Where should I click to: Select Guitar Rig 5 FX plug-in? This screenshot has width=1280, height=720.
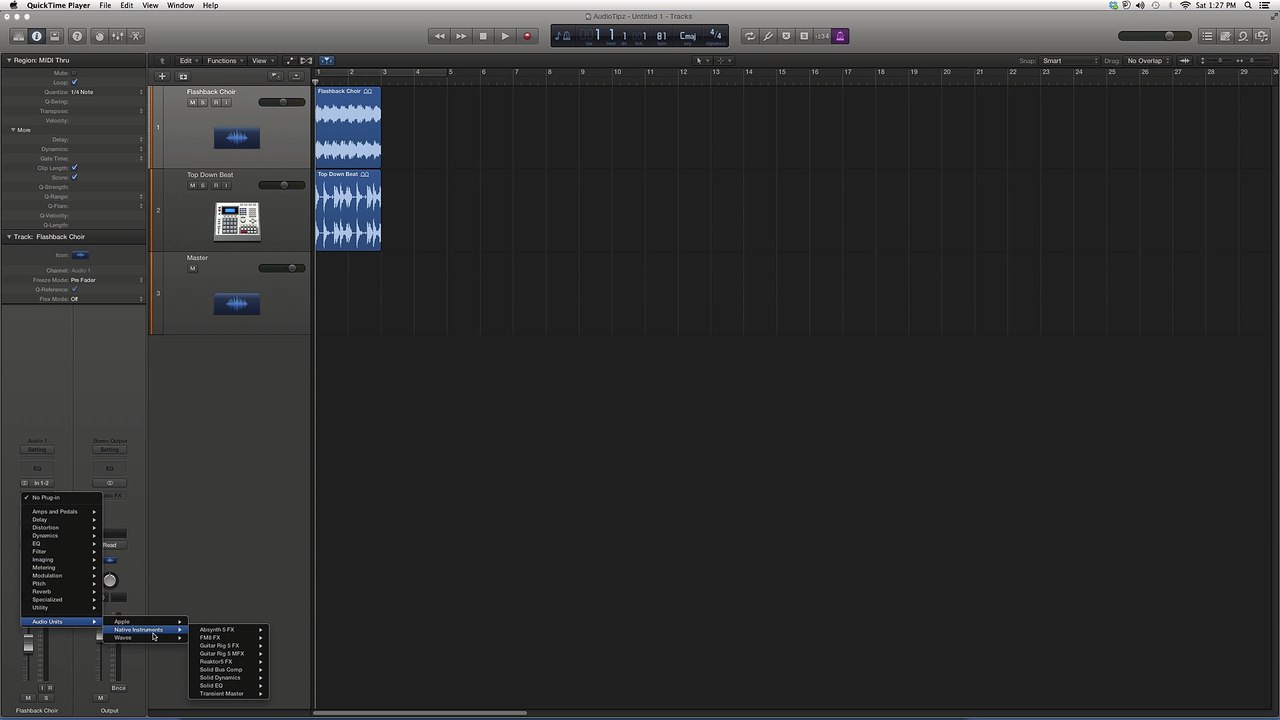pyautogui.click(x=228, y=646)
